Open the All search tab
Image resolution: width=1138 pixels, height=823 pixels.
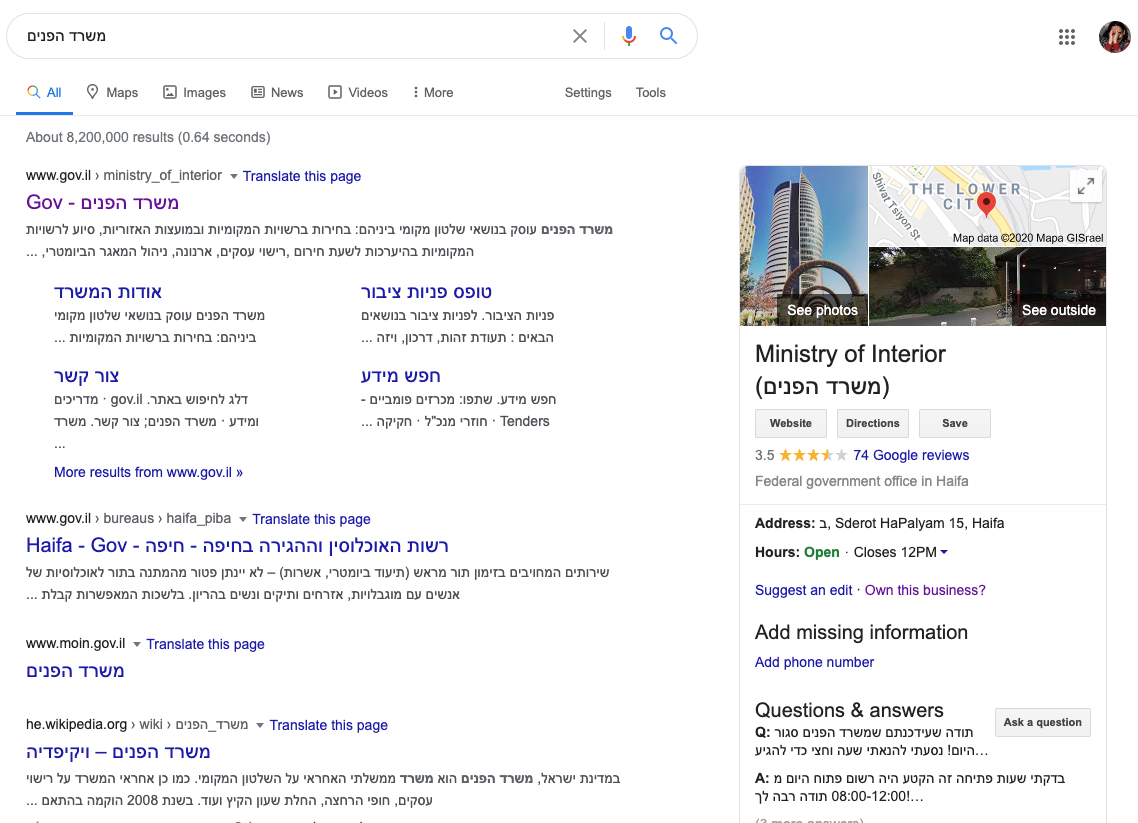click(x=44, y=93)
